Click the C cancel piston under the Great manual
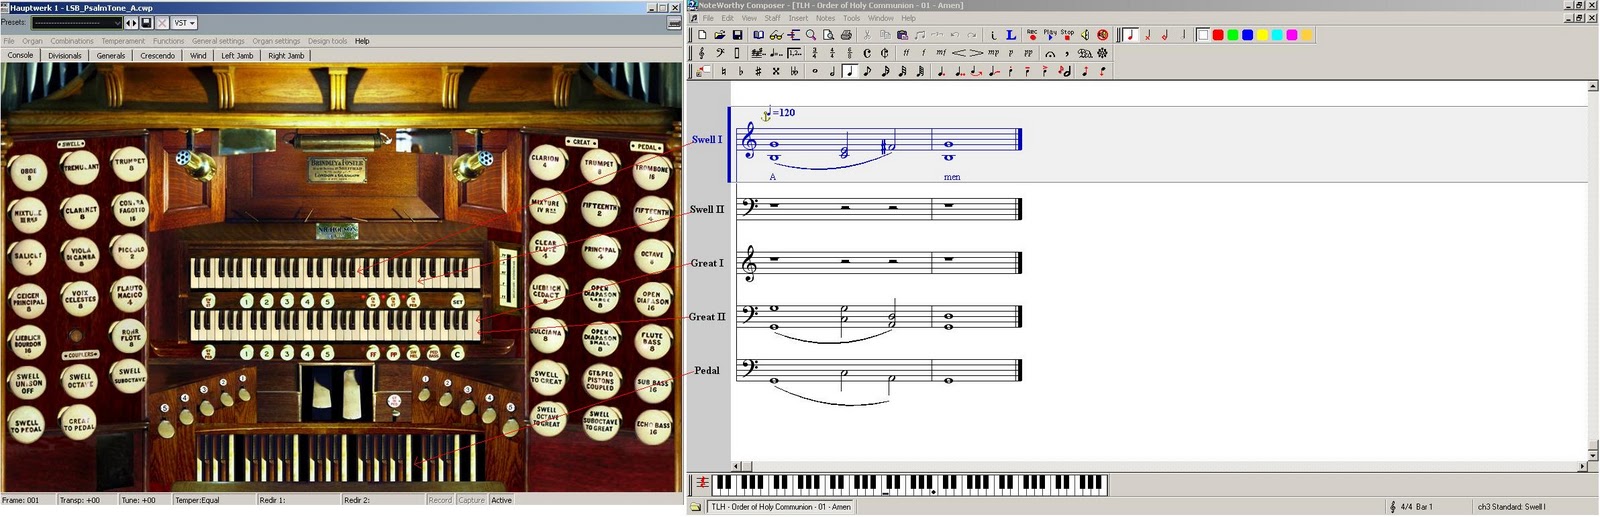Screen dimensions: 1600x517 [458, 354]
